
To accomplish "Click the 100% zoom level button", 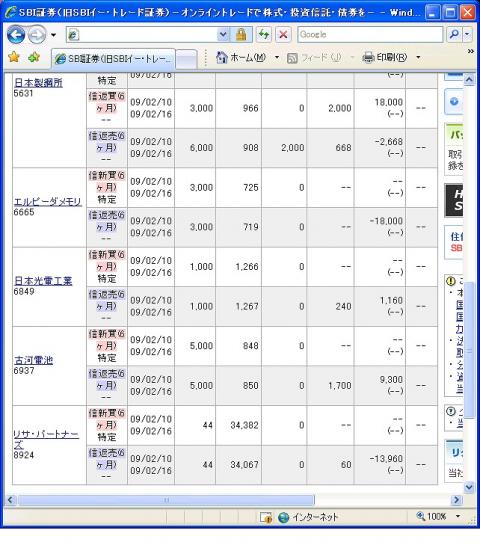I will 431,516.
